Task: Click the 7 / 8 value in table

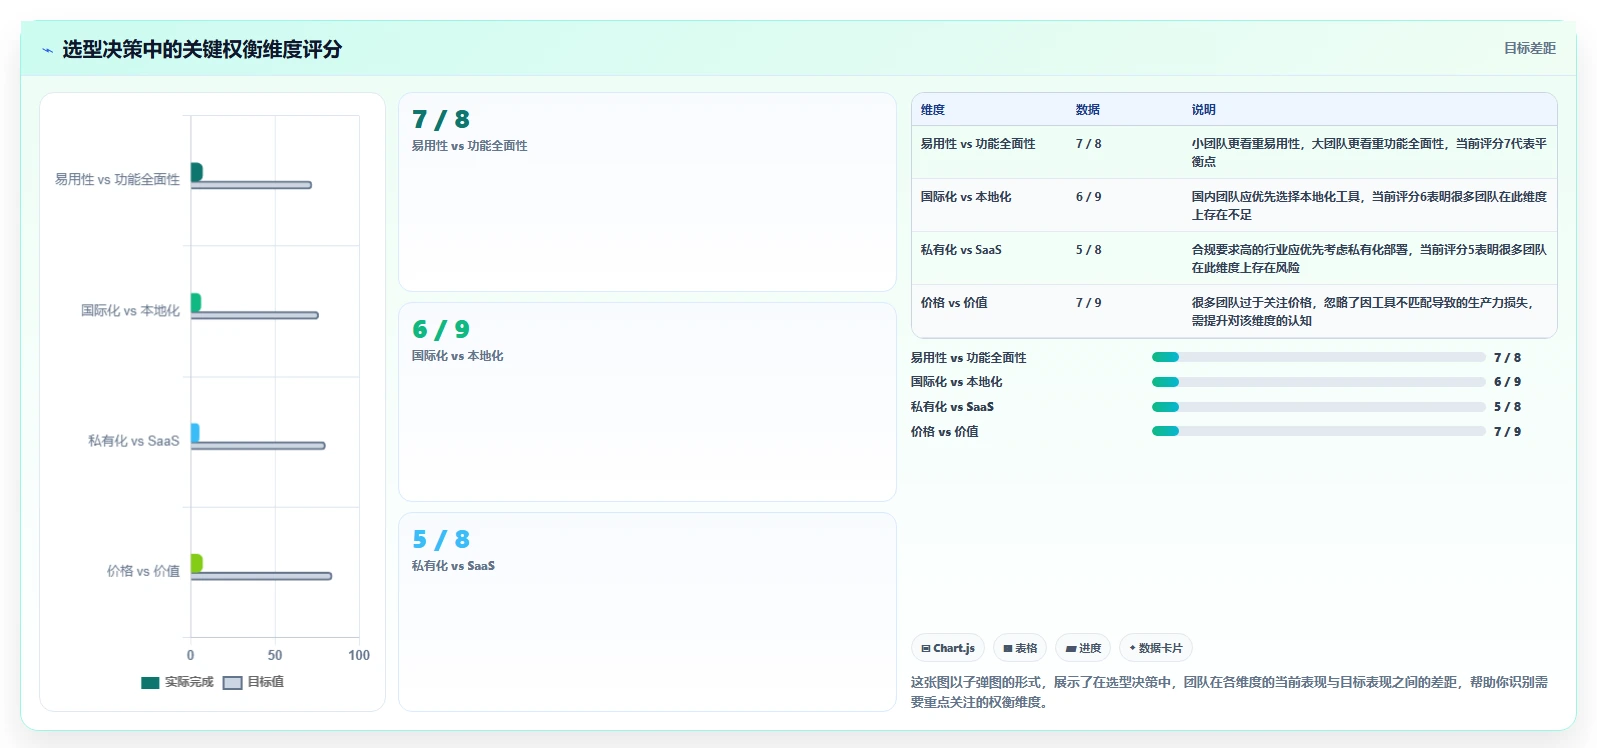Action: 1088,144
